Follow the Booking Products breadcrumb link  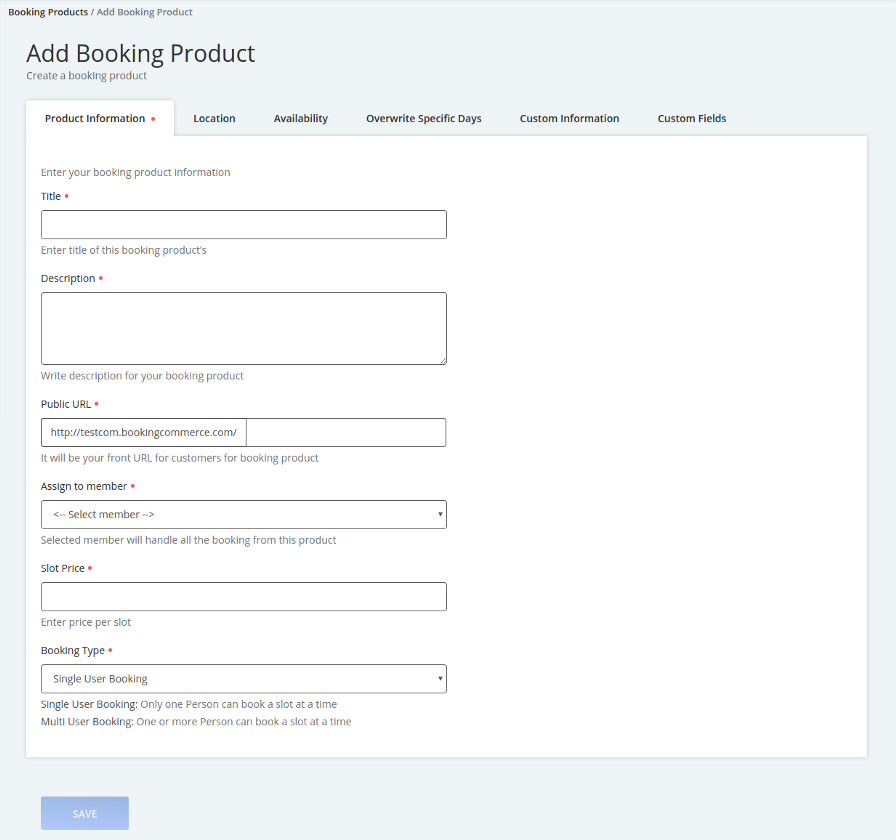tap(48, 12)
